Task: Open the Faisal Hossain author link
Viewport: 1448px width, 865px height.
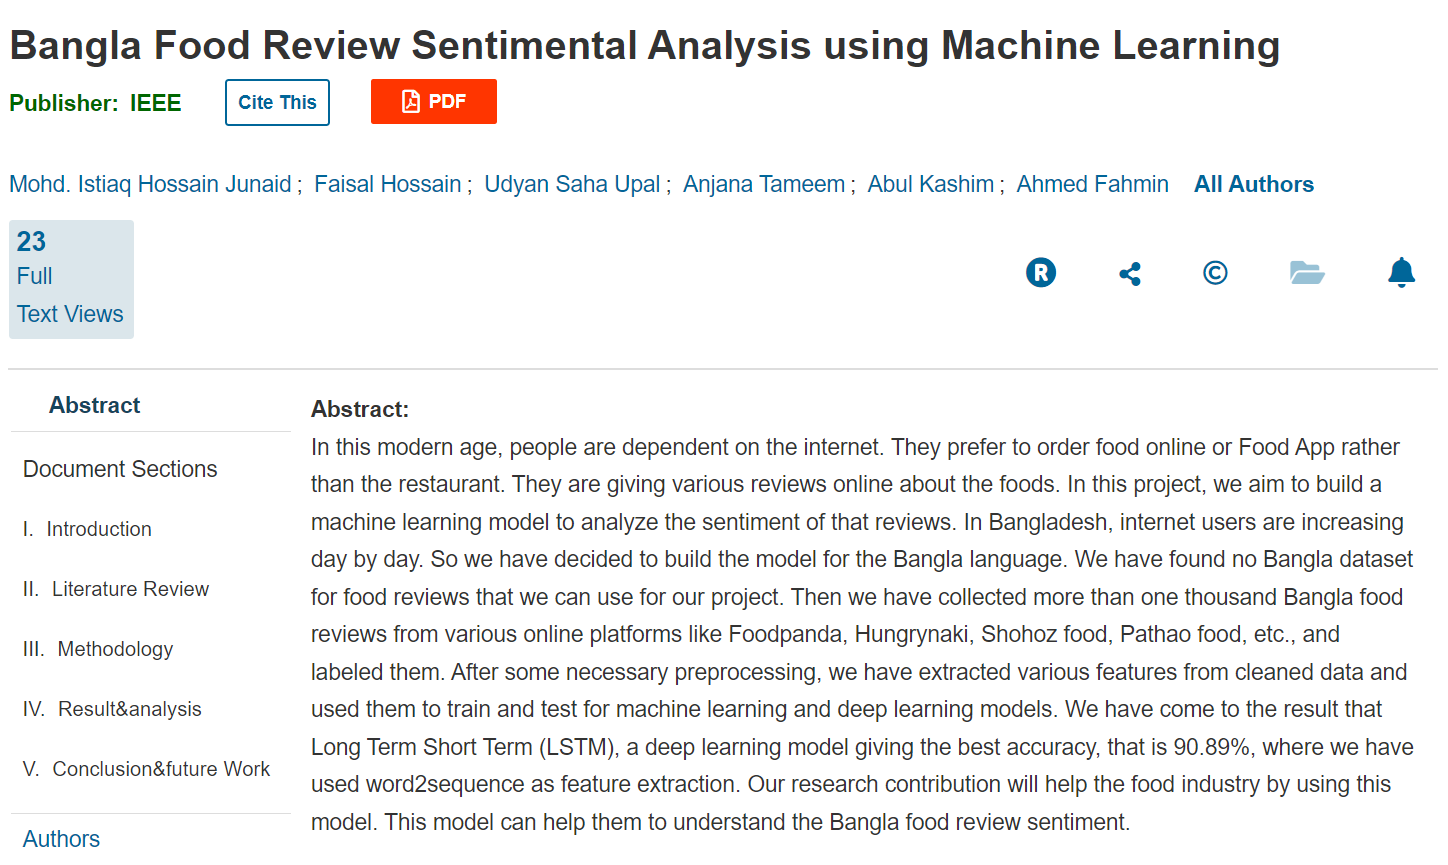Action: pyautogui.click(x=387, y=183)
